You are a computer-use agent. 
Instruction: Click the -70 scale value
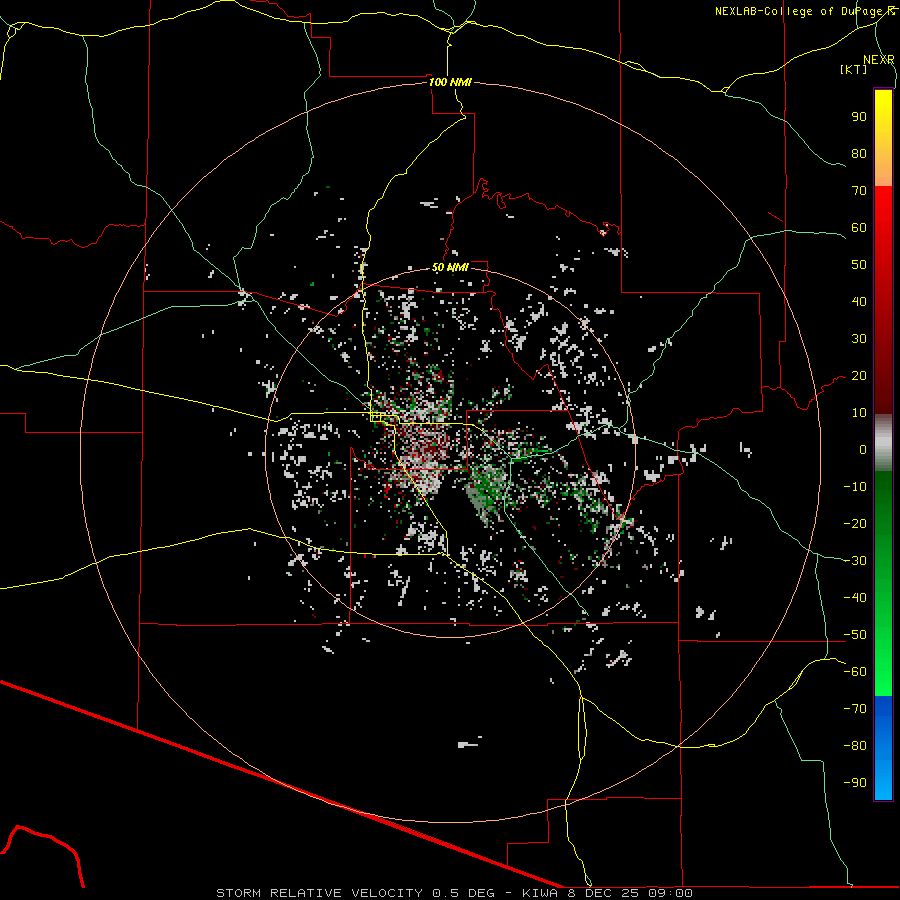pos(855,709)
